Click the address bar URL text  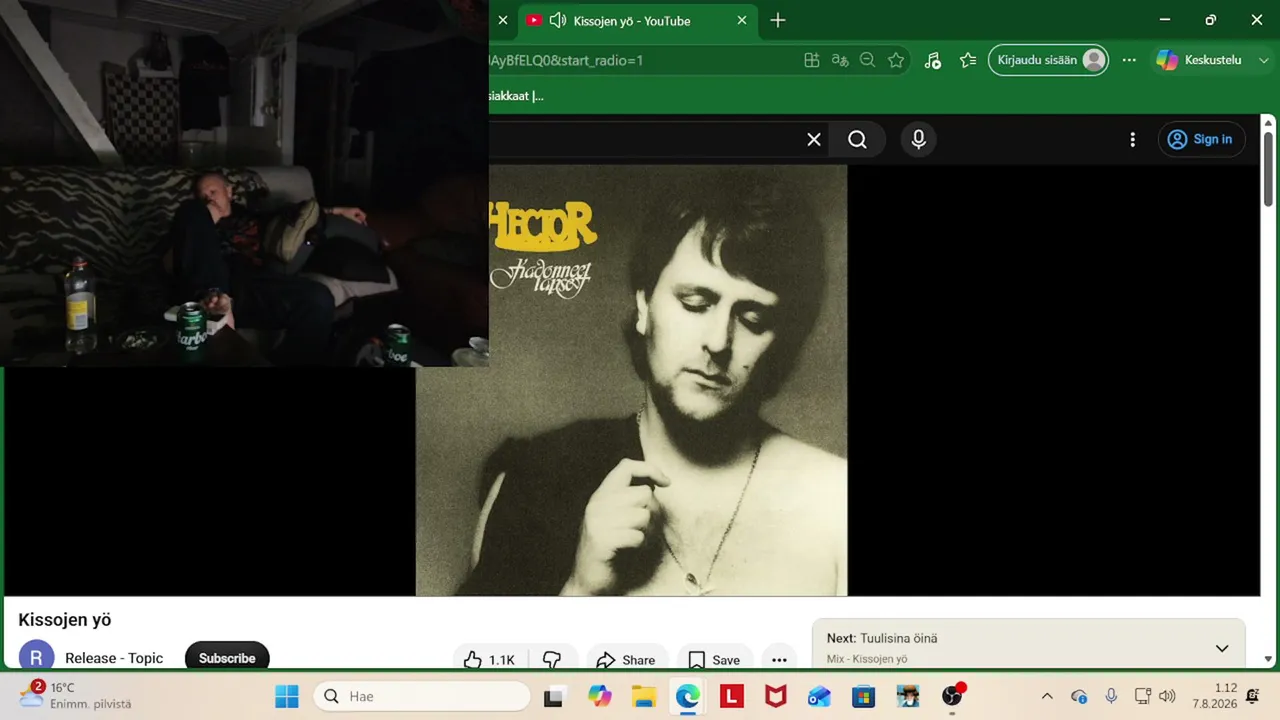tap(566, 60)
